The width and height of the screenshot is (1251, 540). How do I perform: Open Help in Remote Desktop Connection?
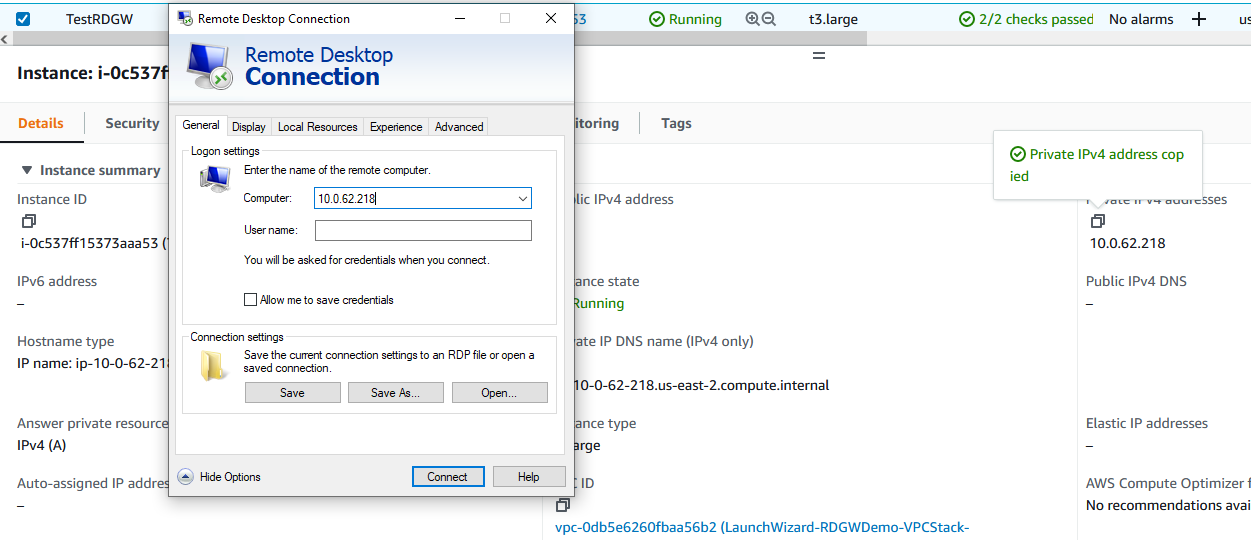coord(529,477)
